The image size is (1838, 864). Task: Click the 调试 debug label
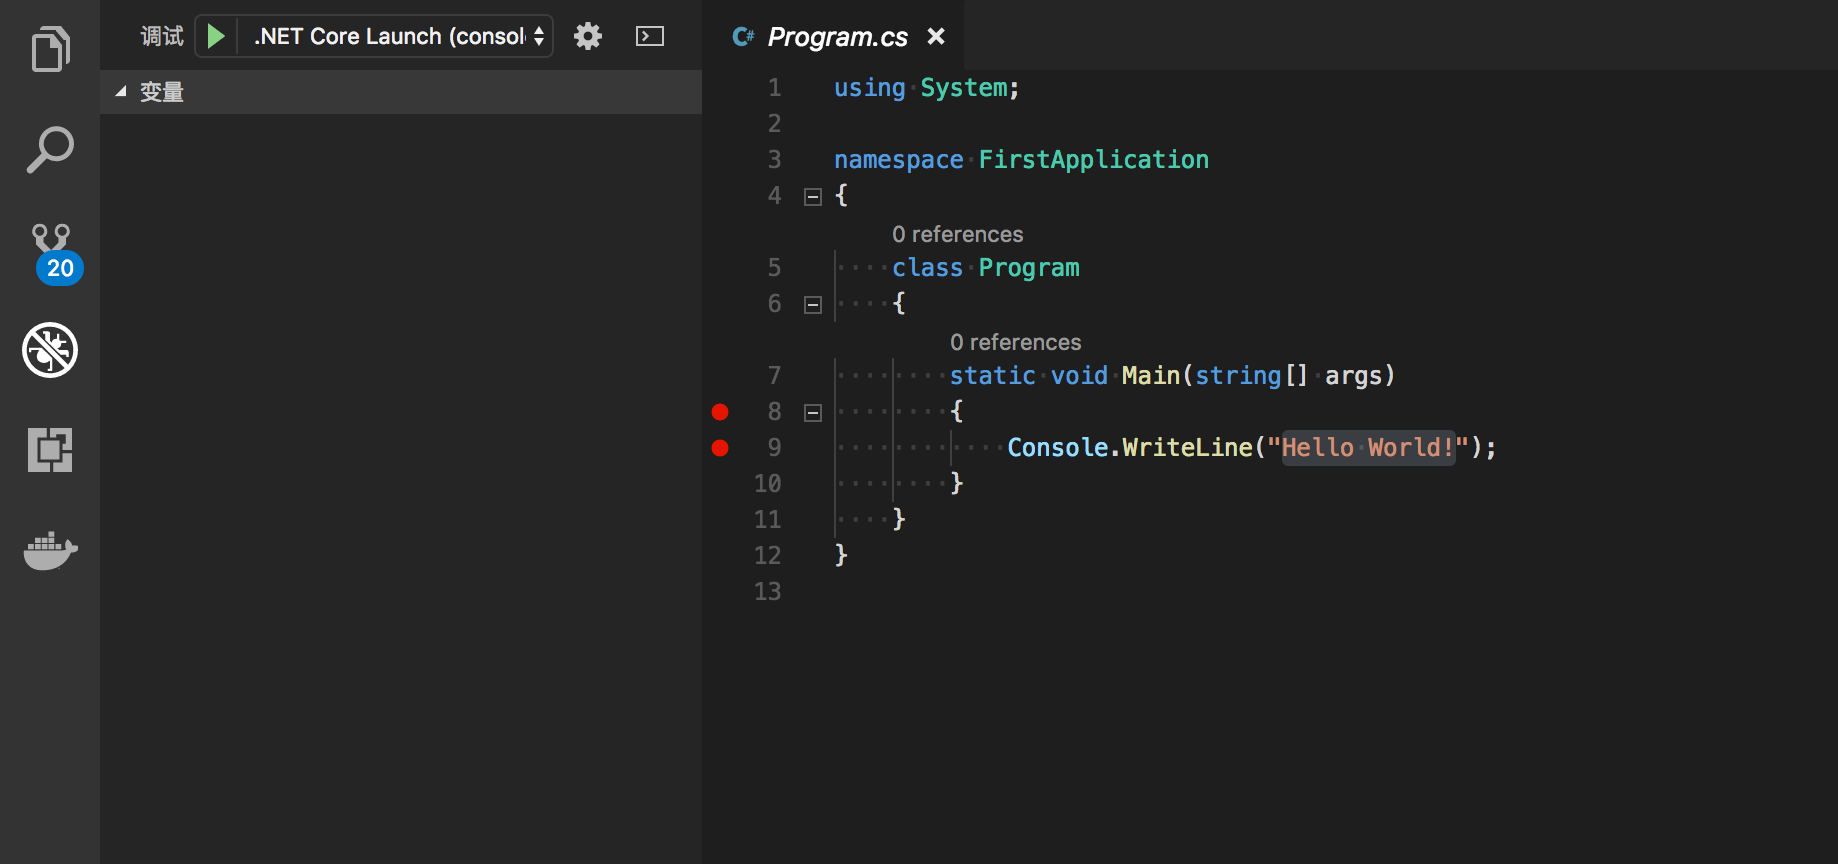(x=162, y=36)
